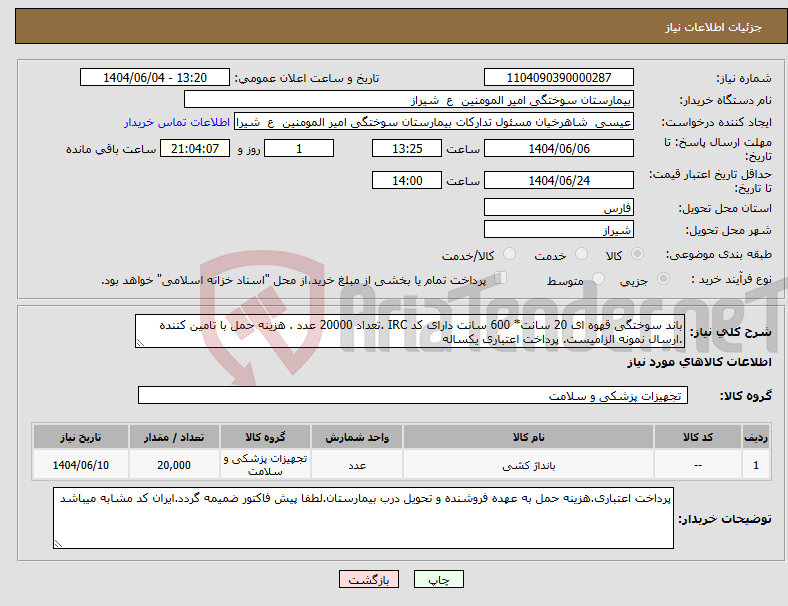788x606 pixels.
Task: Toggle the اسناد خزانه اسلامی payment checkbox
Action: click(501, 278)
